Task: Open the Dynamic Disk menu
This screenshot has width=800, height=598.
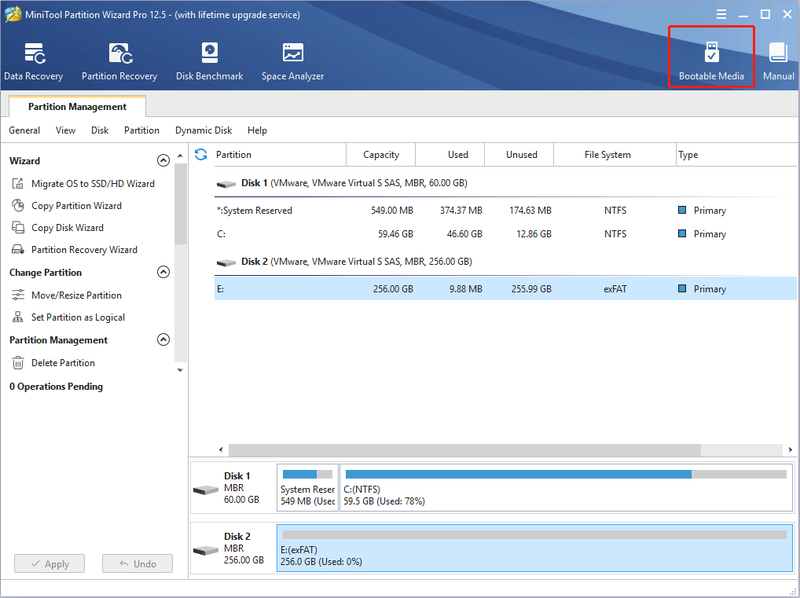Action: (x=204, y=131)
